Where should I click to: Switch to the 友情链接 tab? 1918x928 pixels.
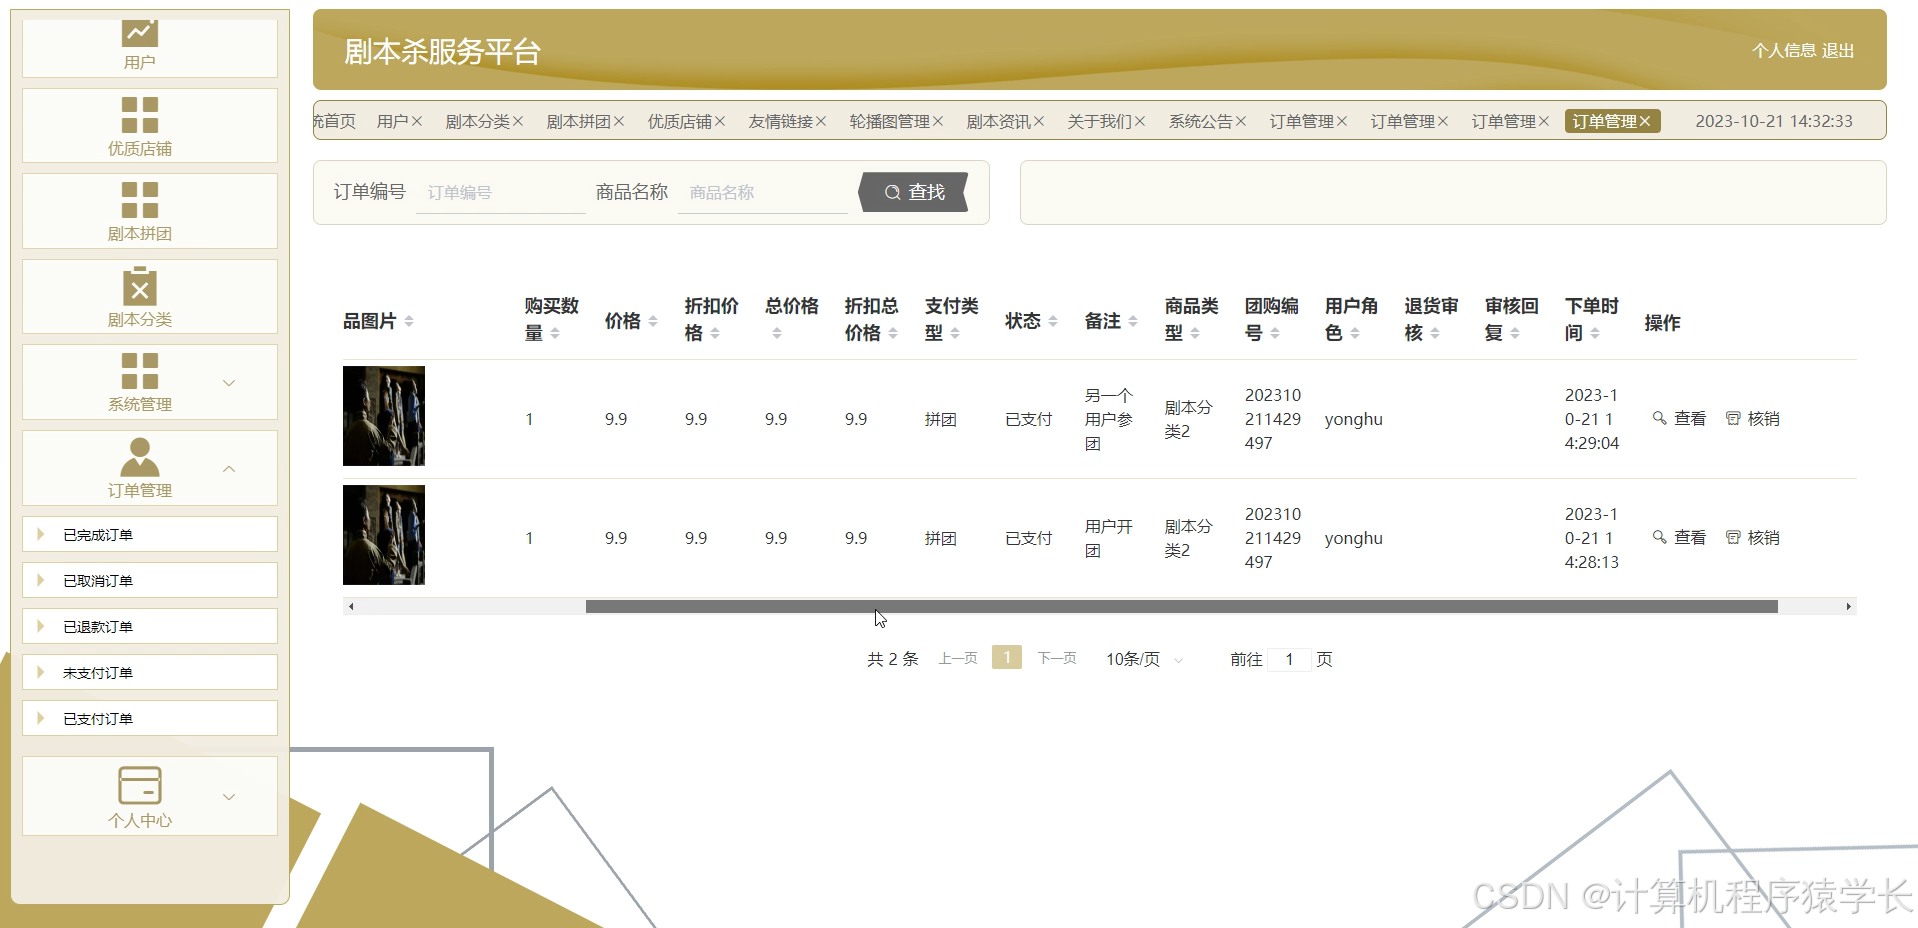click(780, 121)
